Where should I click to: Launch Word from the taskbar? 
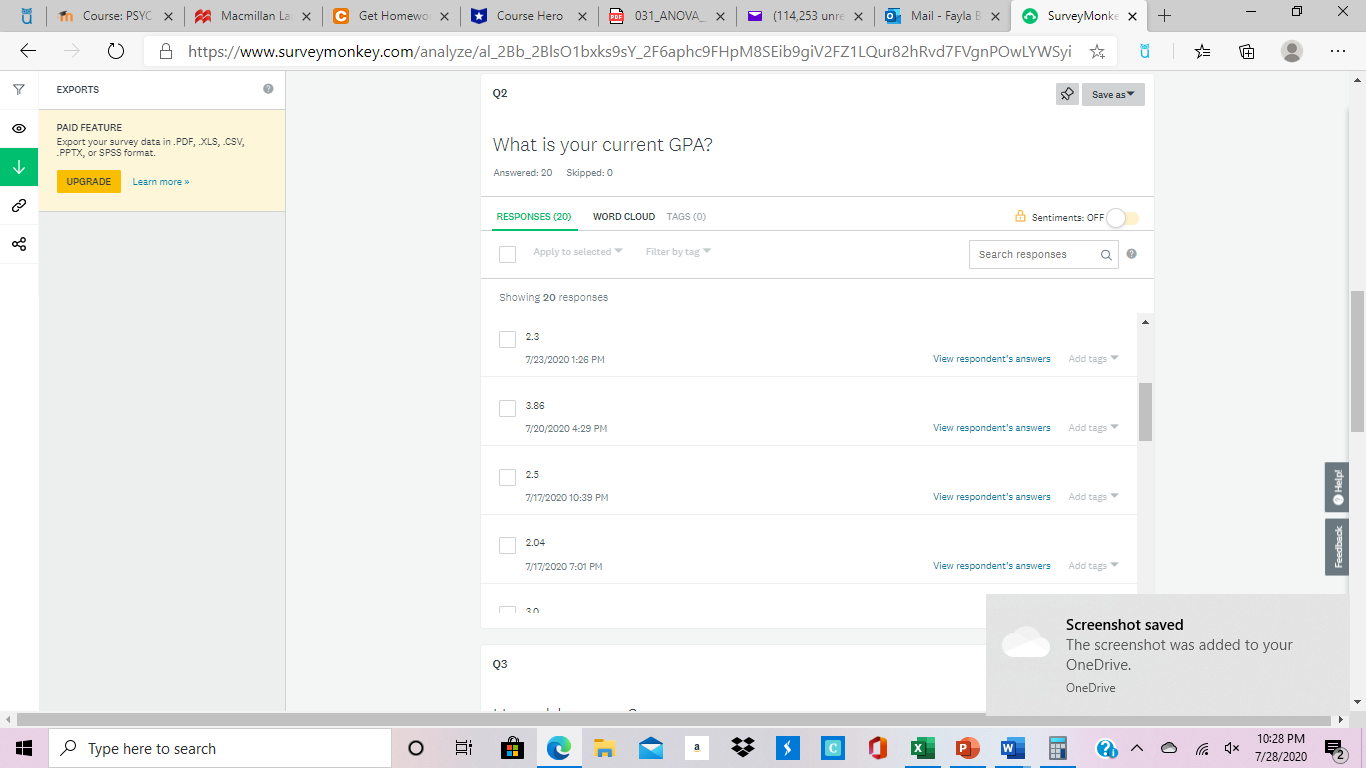click(x=1012, y=748)
